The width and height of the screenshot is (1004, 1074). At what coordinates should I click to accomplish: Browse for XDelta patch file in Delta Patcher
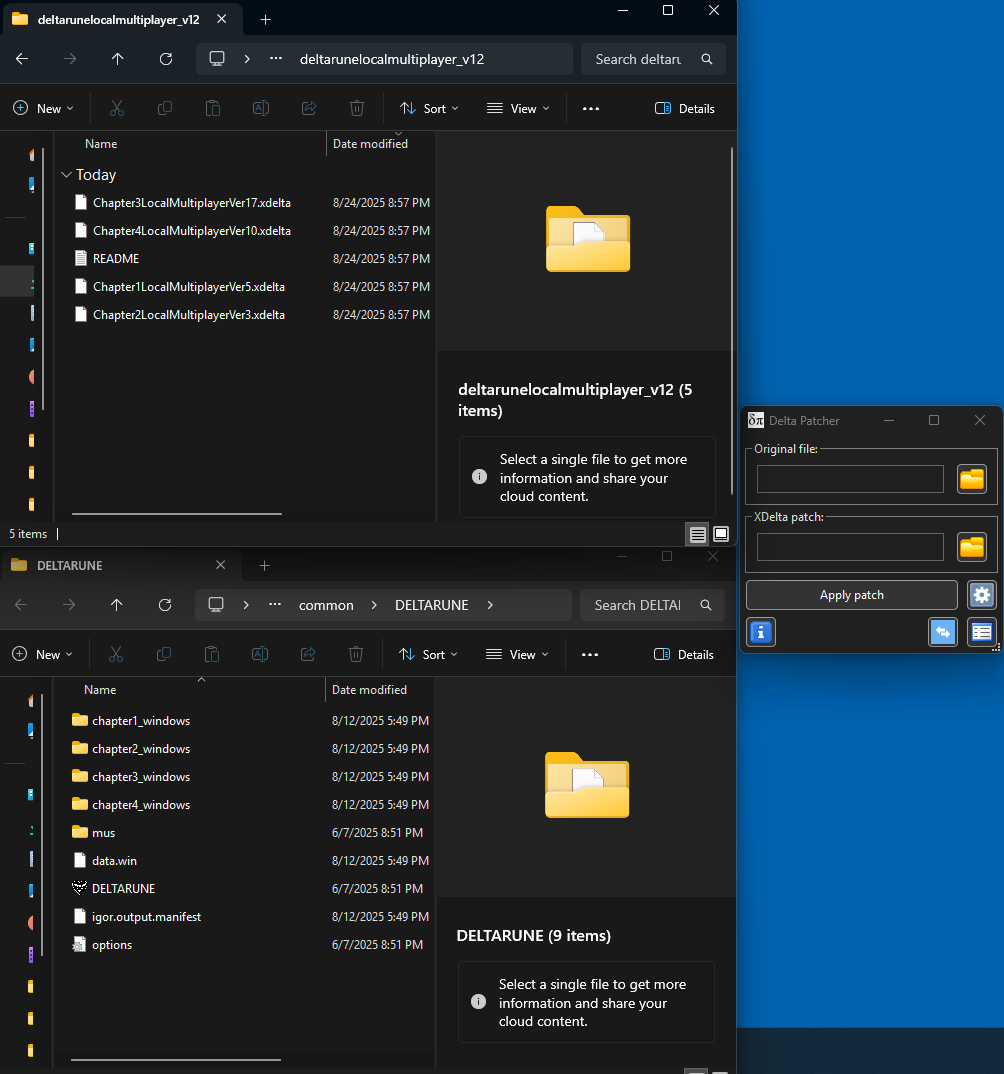point(972,547)
